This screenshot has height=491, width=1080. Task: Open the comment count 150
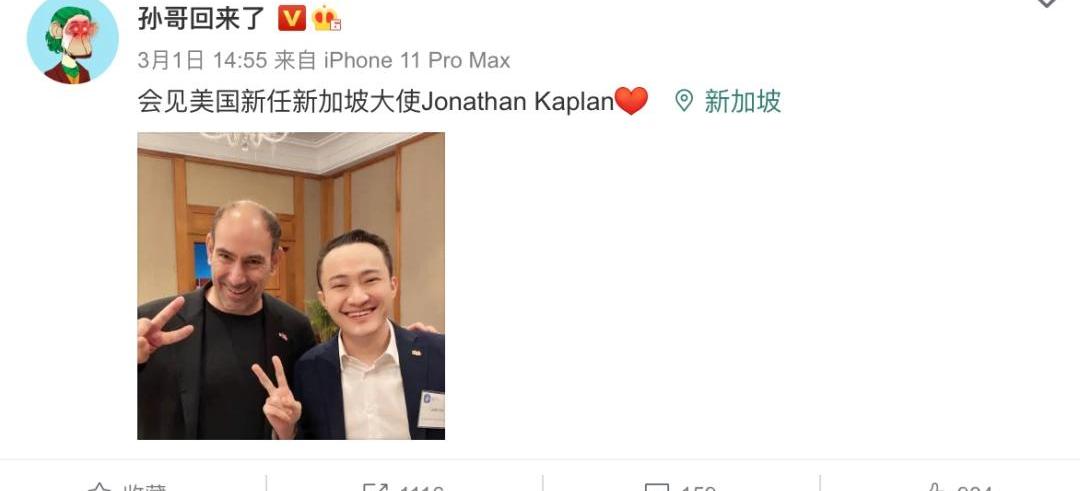coord(698,488)
